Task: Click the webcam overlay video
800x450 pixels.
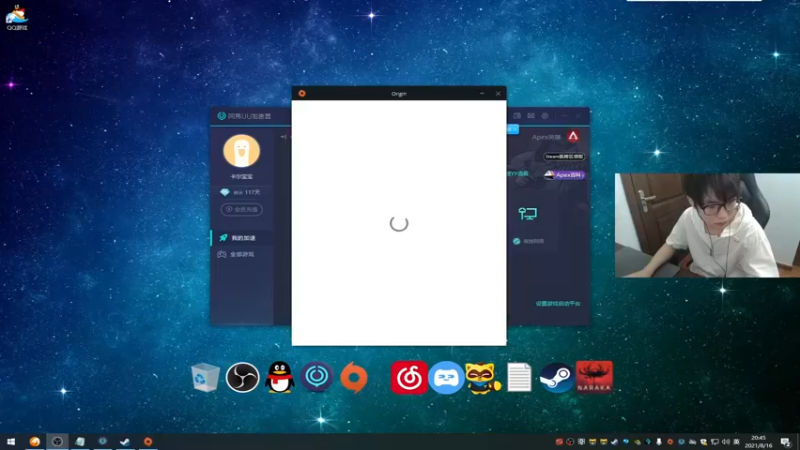Action: 707,226
